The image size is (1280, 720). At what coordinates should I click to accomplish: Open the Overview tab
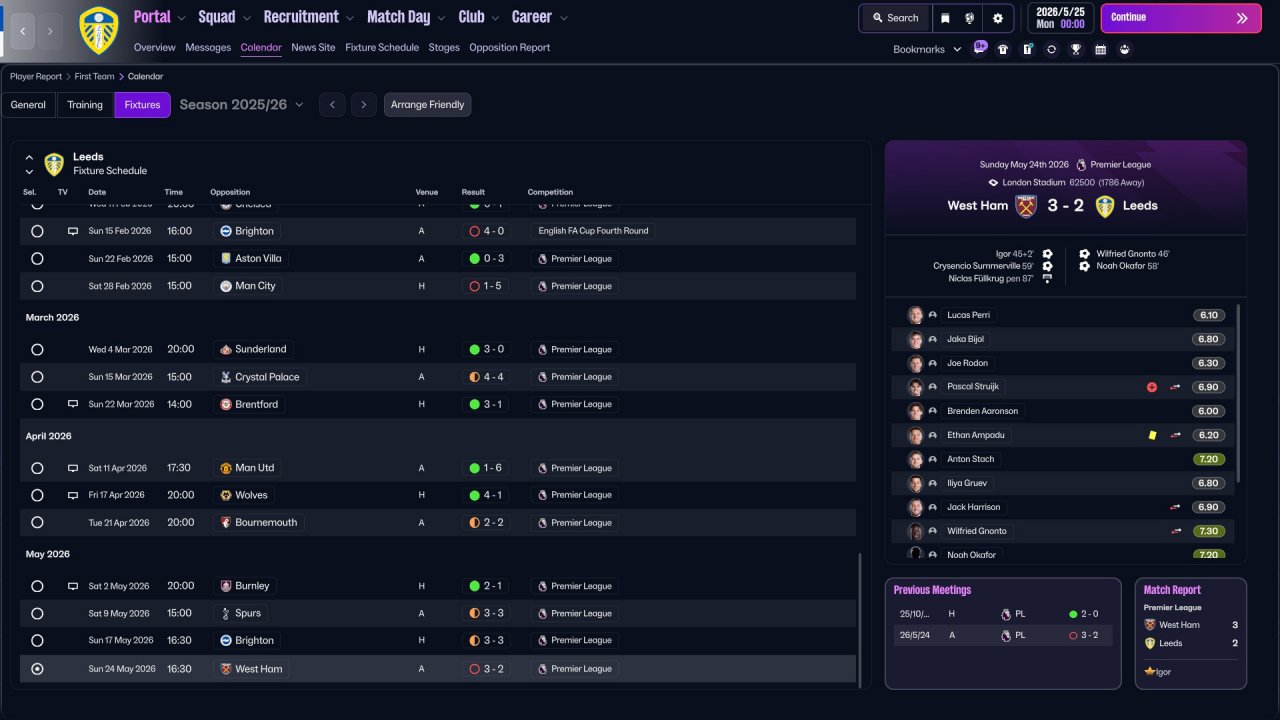(x=154, y=47)
